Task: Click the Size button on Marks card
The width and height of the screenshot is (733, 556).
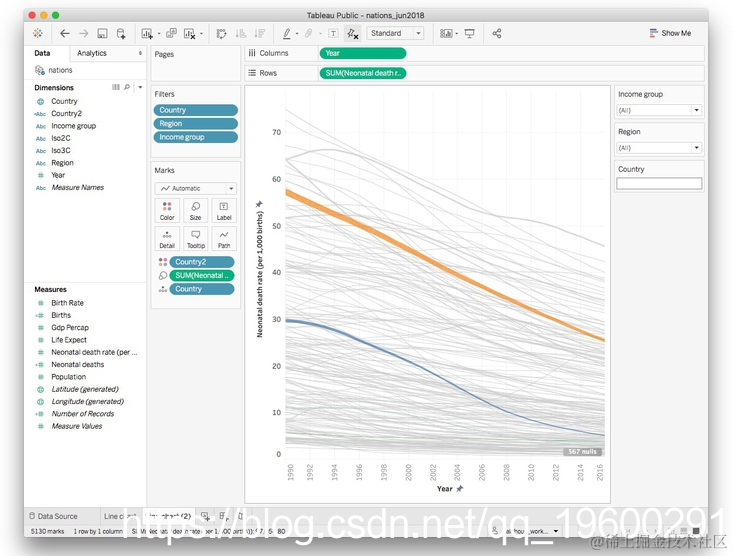Action: (x=195, y=210)
